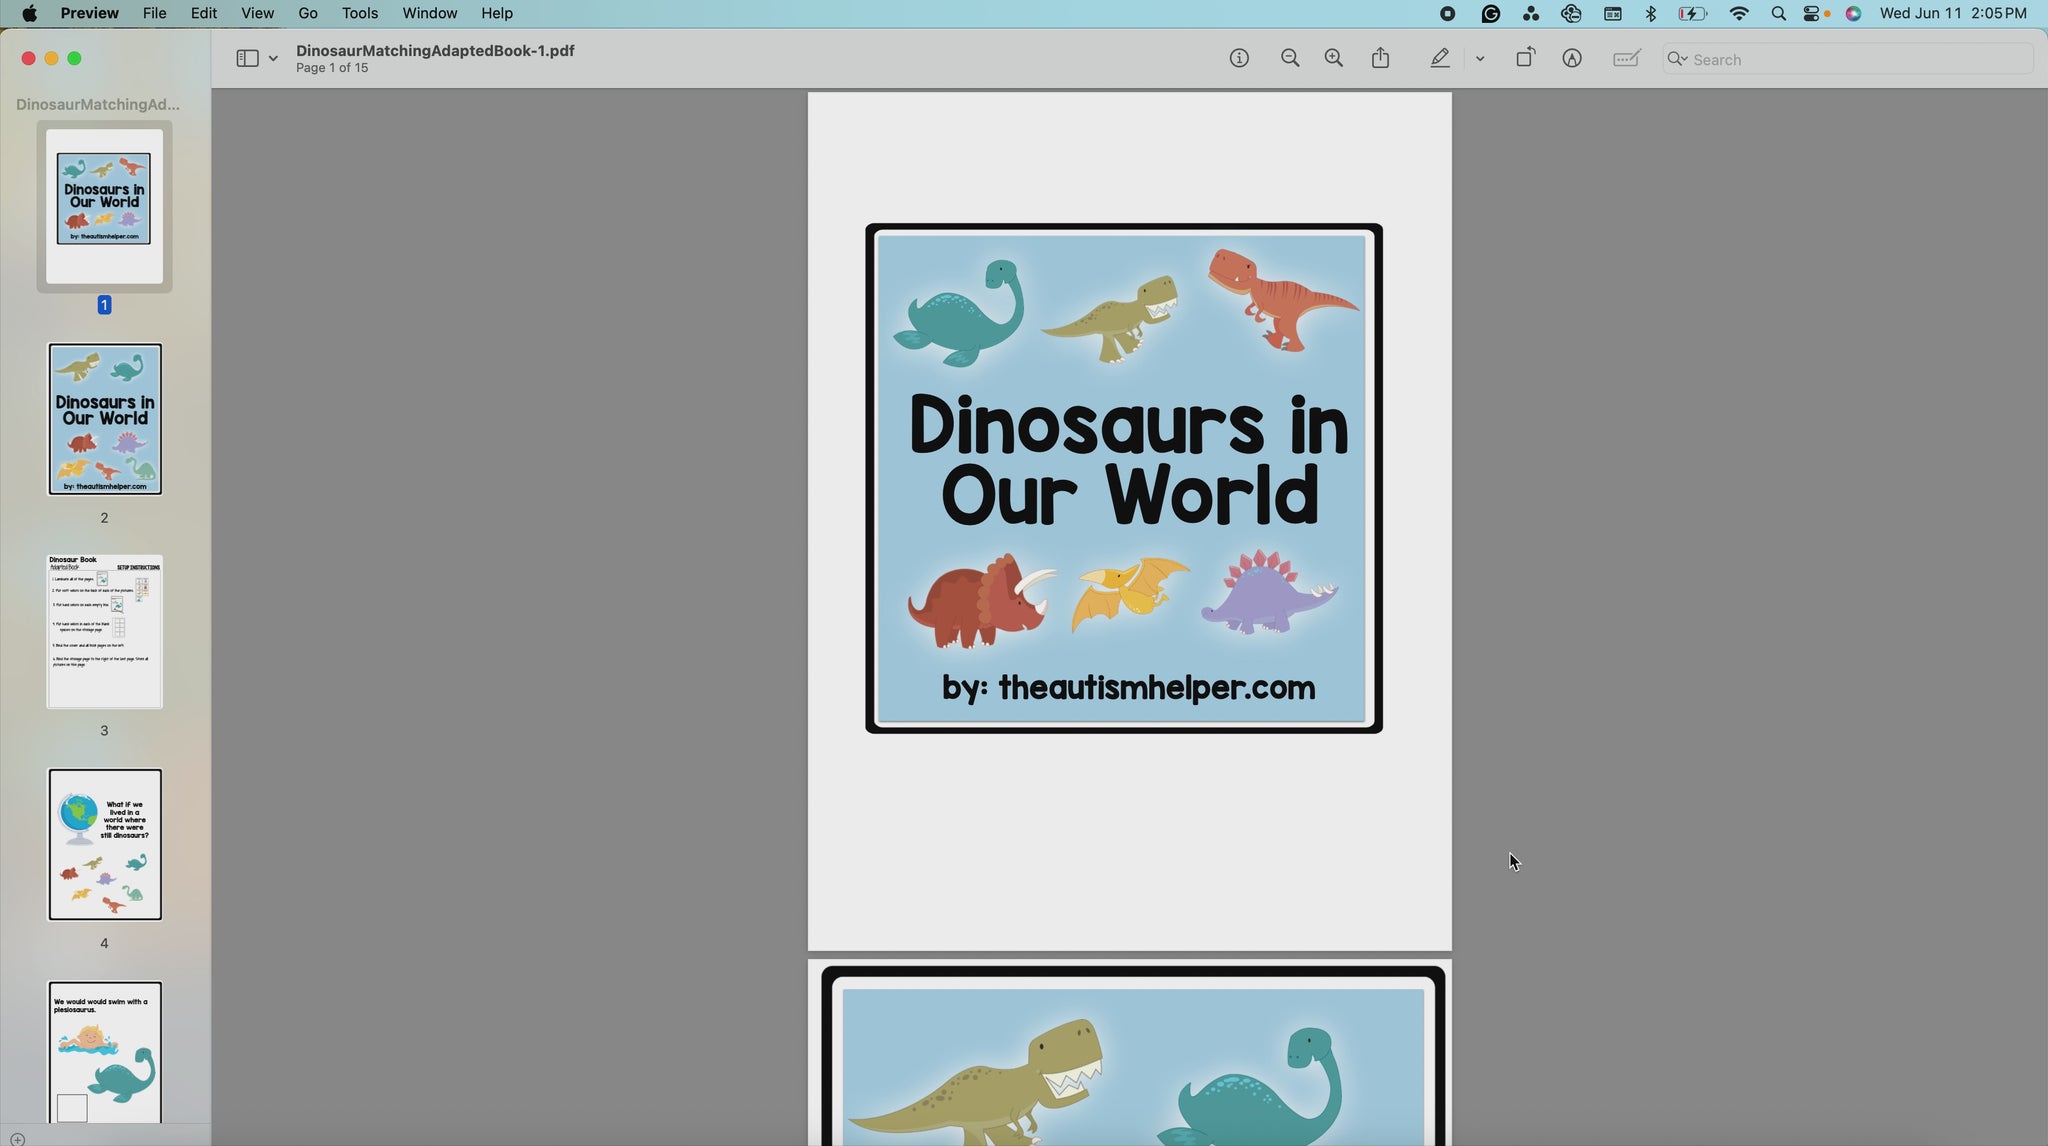2048x1146 pixels.
Task: Click the Inspector info icon
Action: [x=1239, y=59]
